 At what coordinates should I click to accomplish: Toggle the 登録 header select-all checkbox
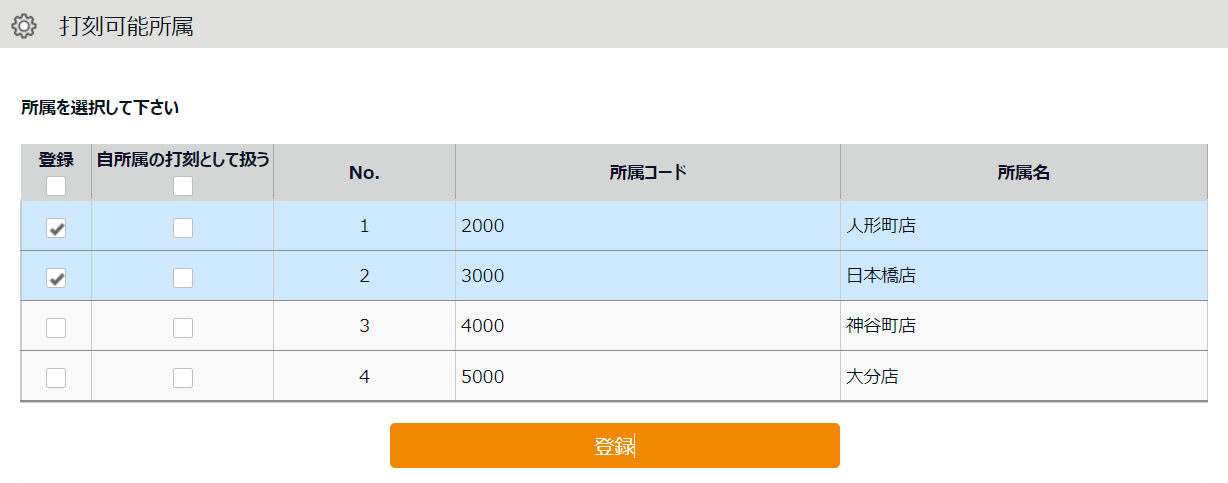click(56, 186)
